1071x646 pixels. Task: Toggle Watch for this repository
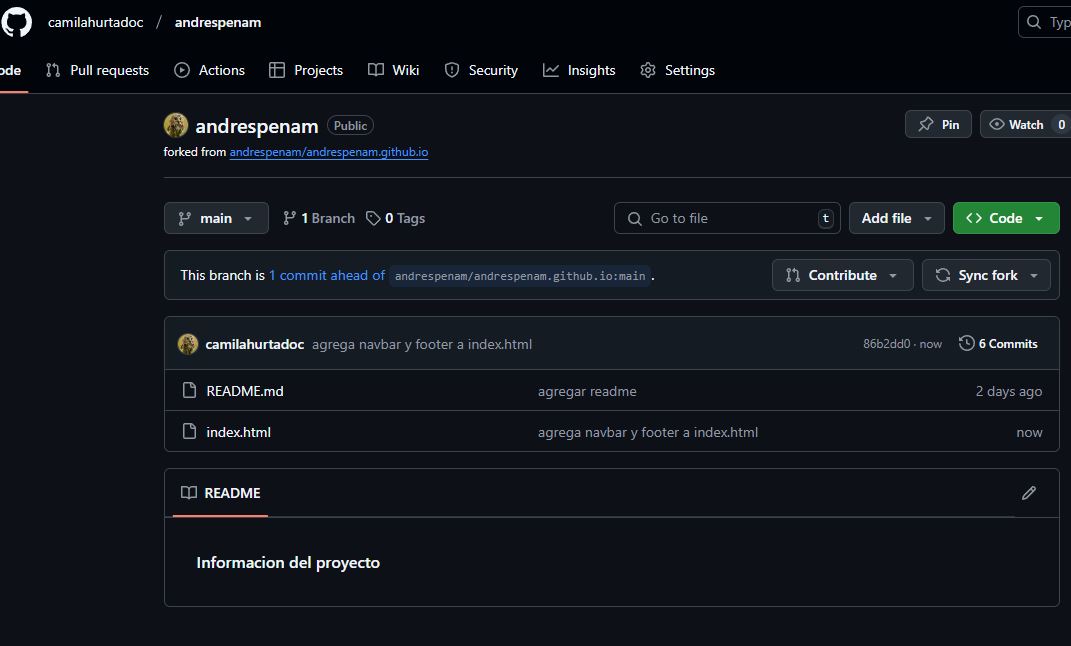[1024, 124]
